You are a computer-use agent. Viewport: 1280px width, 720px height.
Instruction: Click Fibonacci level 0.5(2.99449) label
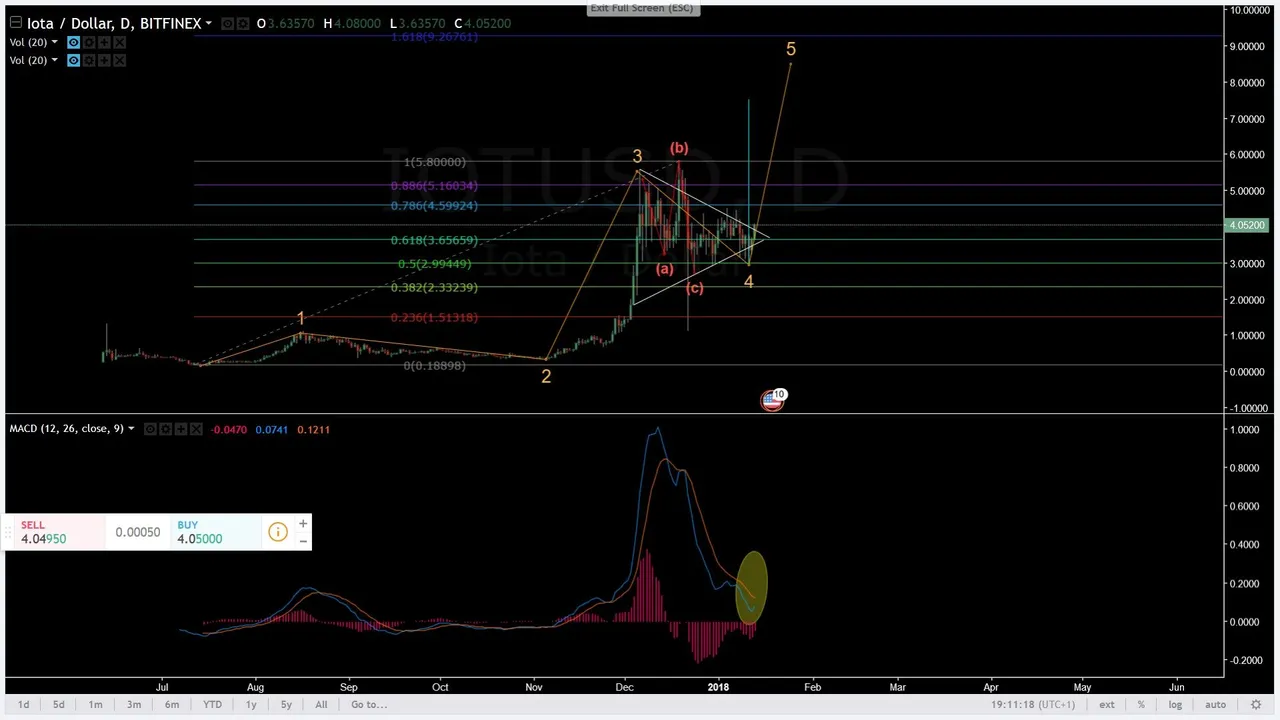(x=434, y=264)
